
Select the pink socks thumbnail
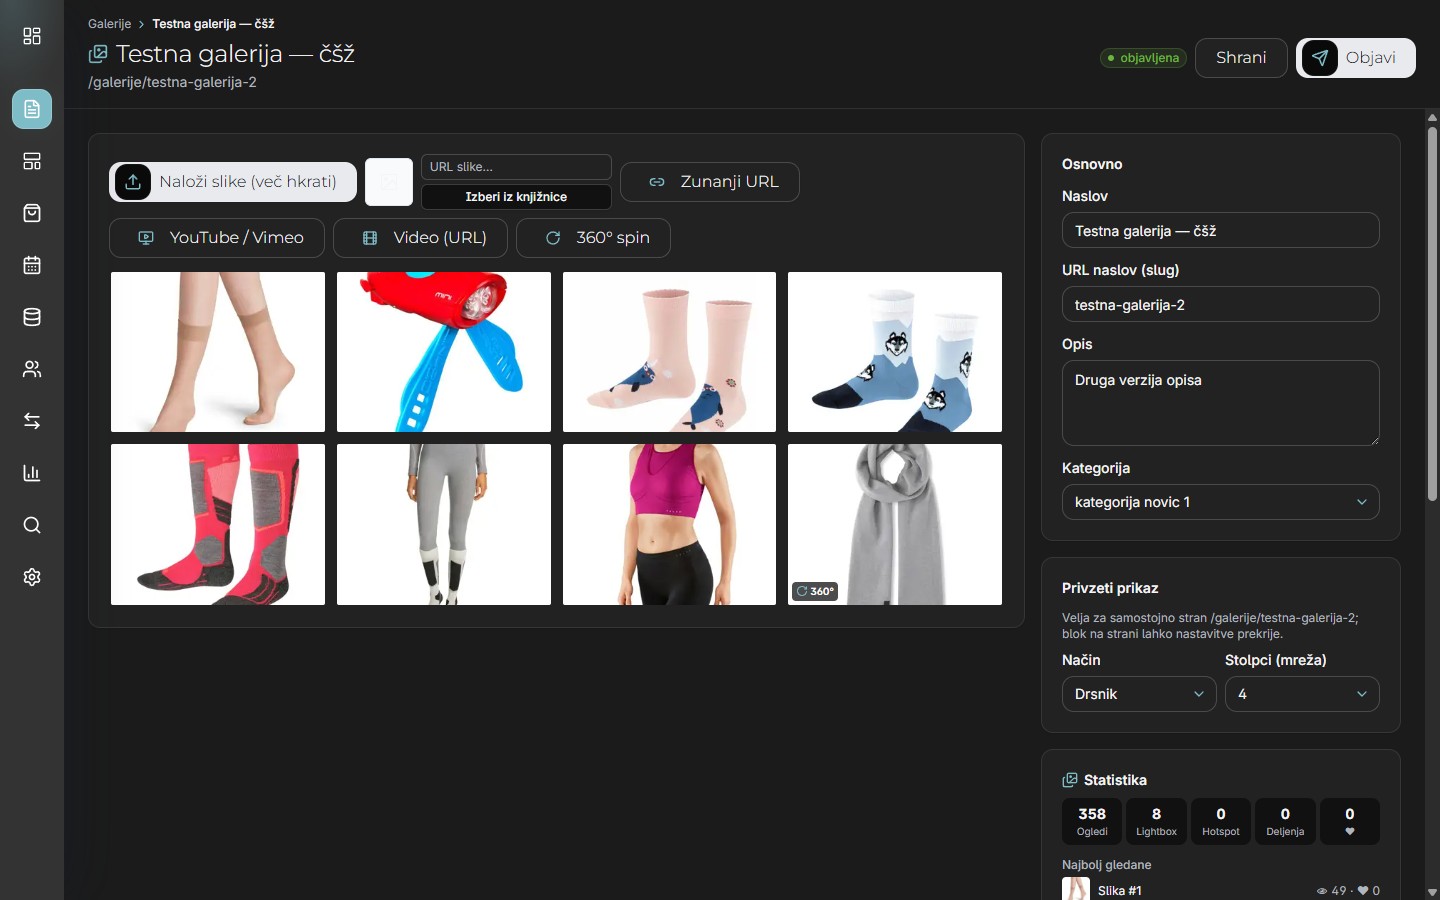pos(669,352)
